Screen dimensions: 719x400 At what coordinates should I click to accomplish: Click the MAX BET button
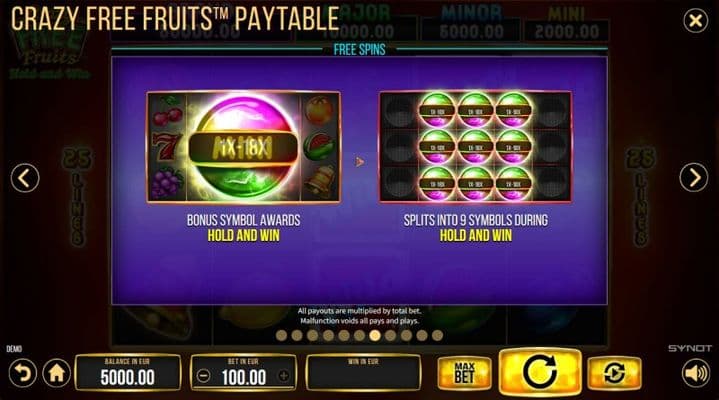tap(464, 373)
